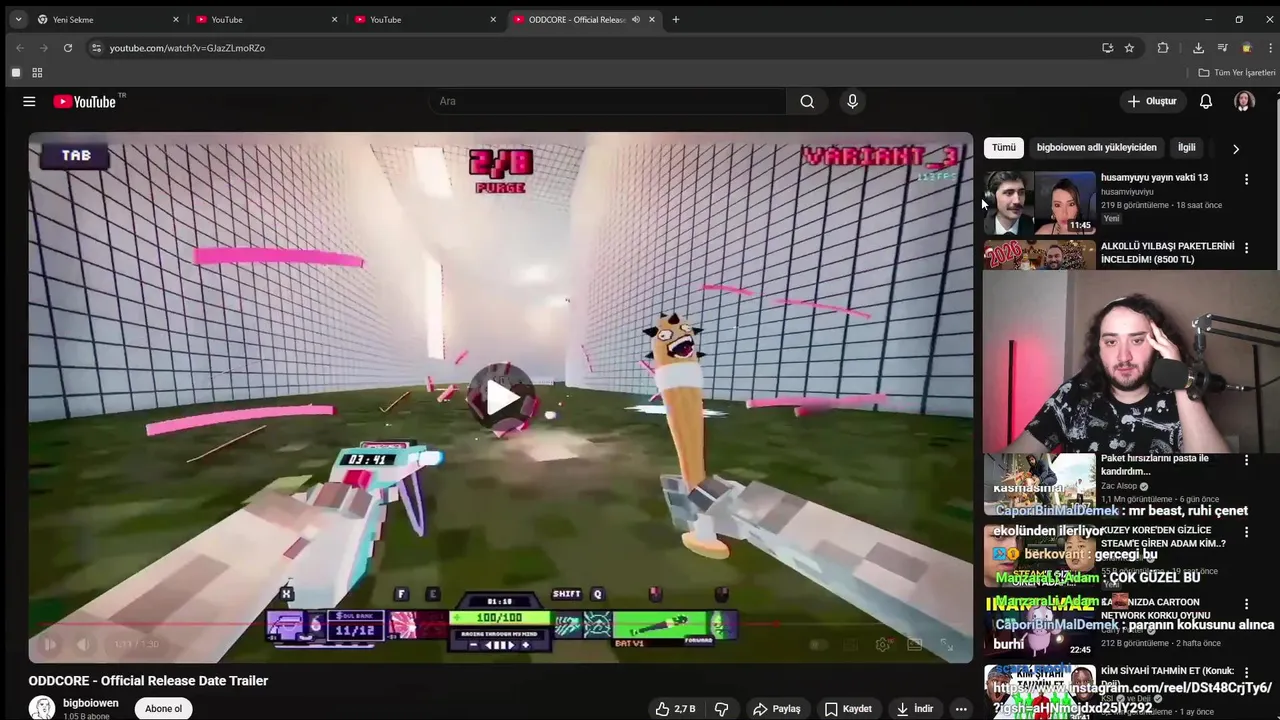The width and height of the screenshot is (1280, 720).
Task: Open more actions three-dot menu under video
Action: point(960,709)
